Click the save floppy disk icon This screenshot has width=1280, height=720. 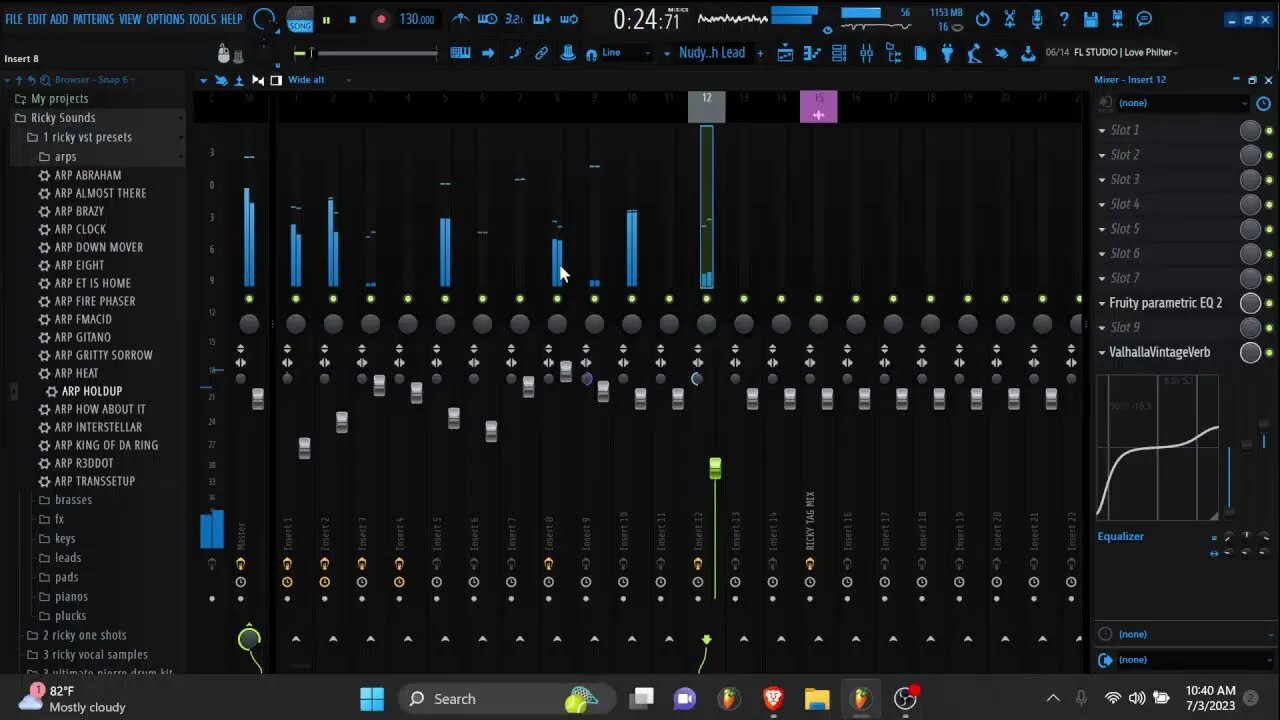(1091, 19)
